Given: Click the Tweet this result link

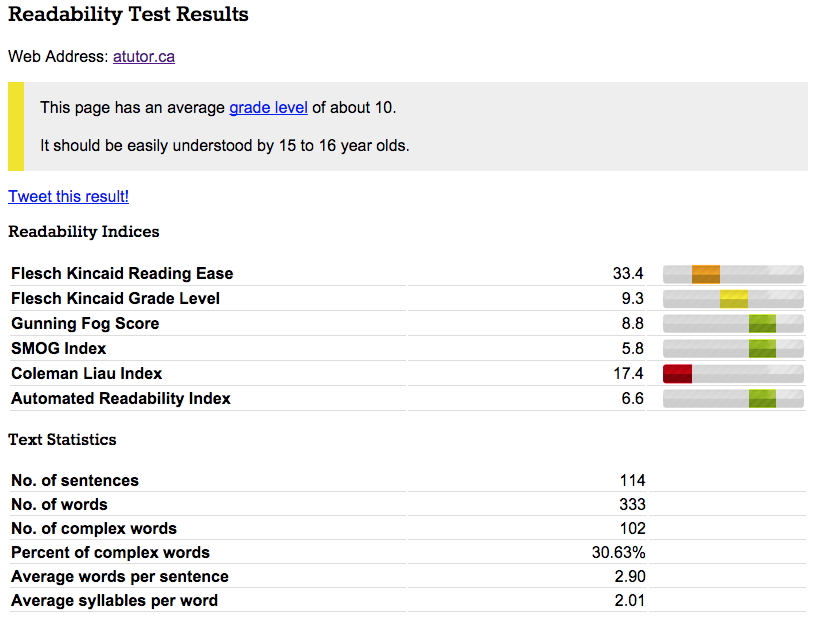Looking at the screenshot, I should (68, 196).
